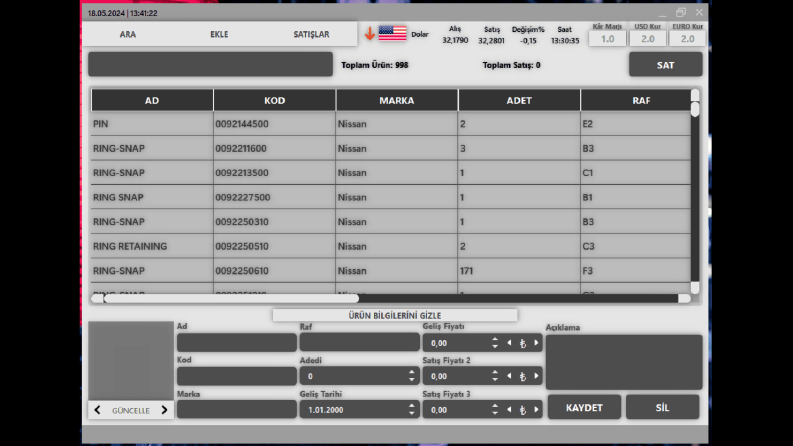Click the ADET cell showing 171
793x446 pixels.
pyautogui.click(x=519, y=271)
